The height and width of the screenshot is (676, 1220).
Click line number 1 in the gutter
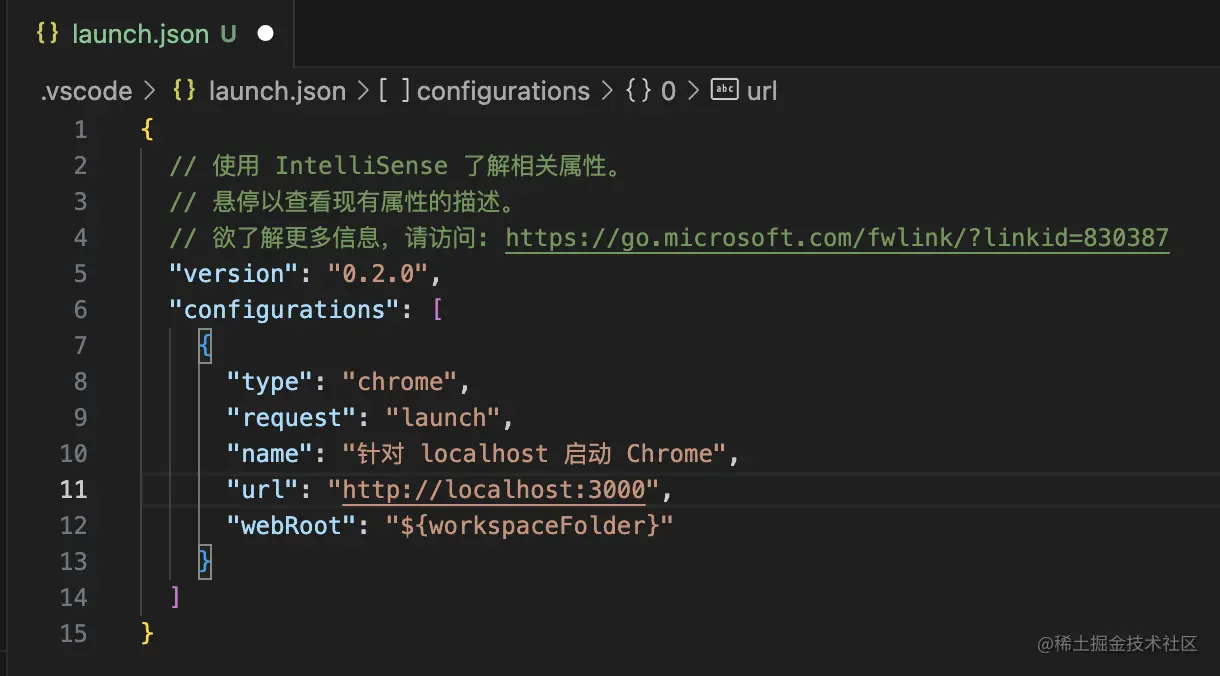click(x=80, y=130)
